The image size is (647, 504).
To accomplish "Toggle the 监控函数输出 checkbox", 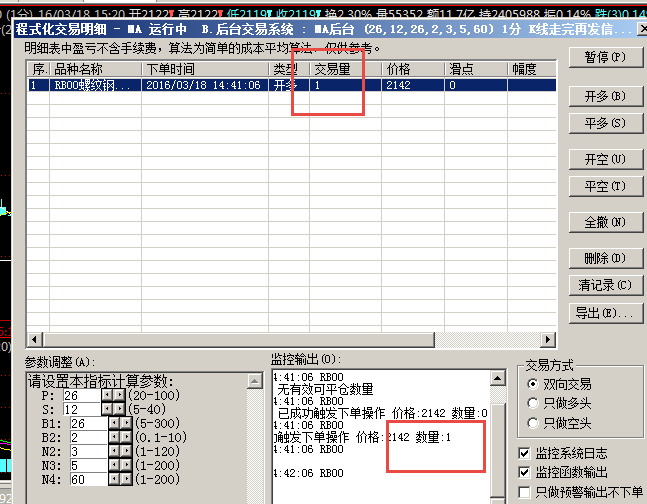I will tap(526, 472).
